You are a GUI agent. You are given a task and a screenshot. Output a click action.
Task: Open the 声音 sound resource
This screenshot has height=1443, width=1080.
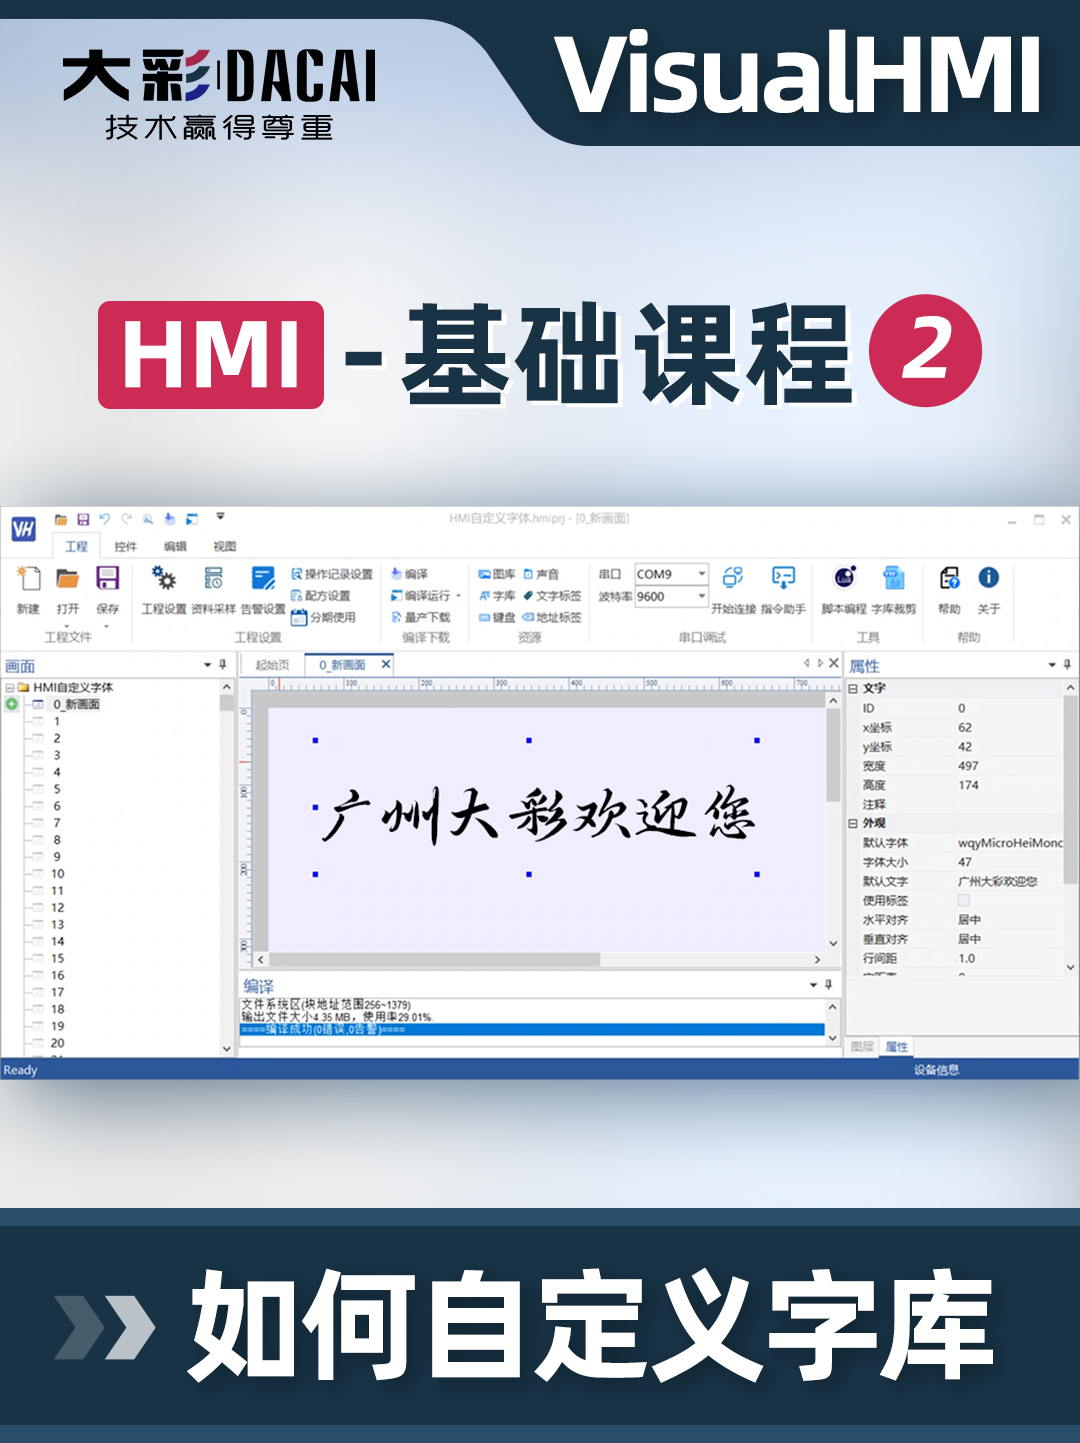point(541,574)
